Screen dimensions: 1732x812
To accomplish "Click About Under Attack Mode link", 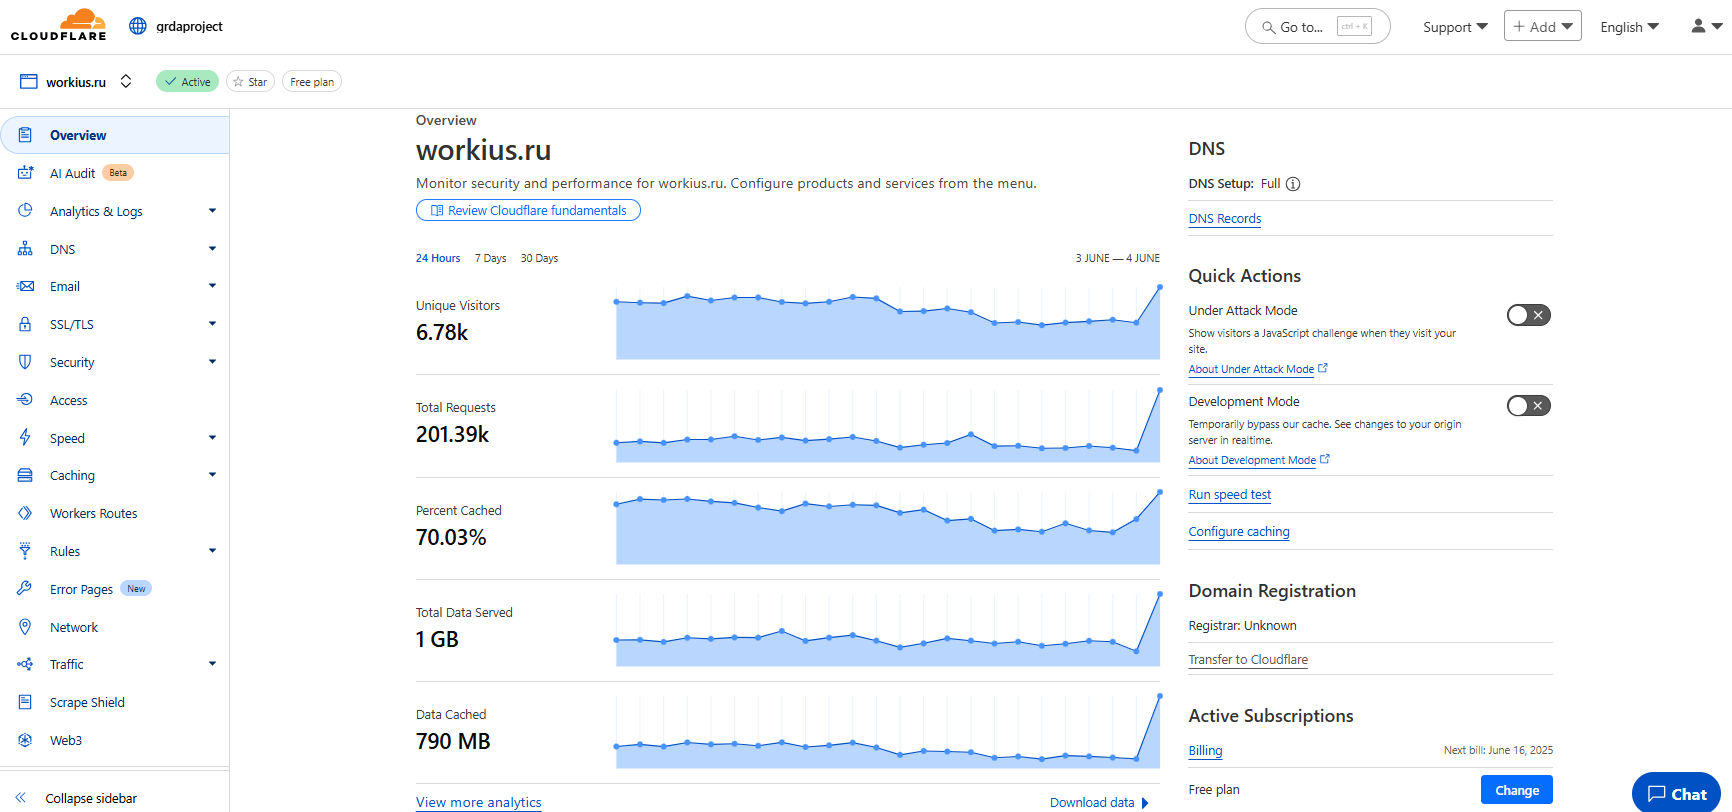I will pos(1258,369).
